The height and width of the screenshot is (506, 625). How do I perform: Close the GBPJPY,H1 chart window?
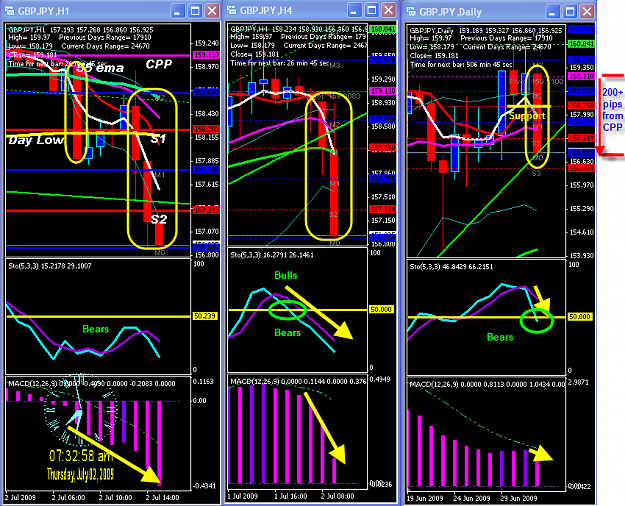(x=212, y=11)
